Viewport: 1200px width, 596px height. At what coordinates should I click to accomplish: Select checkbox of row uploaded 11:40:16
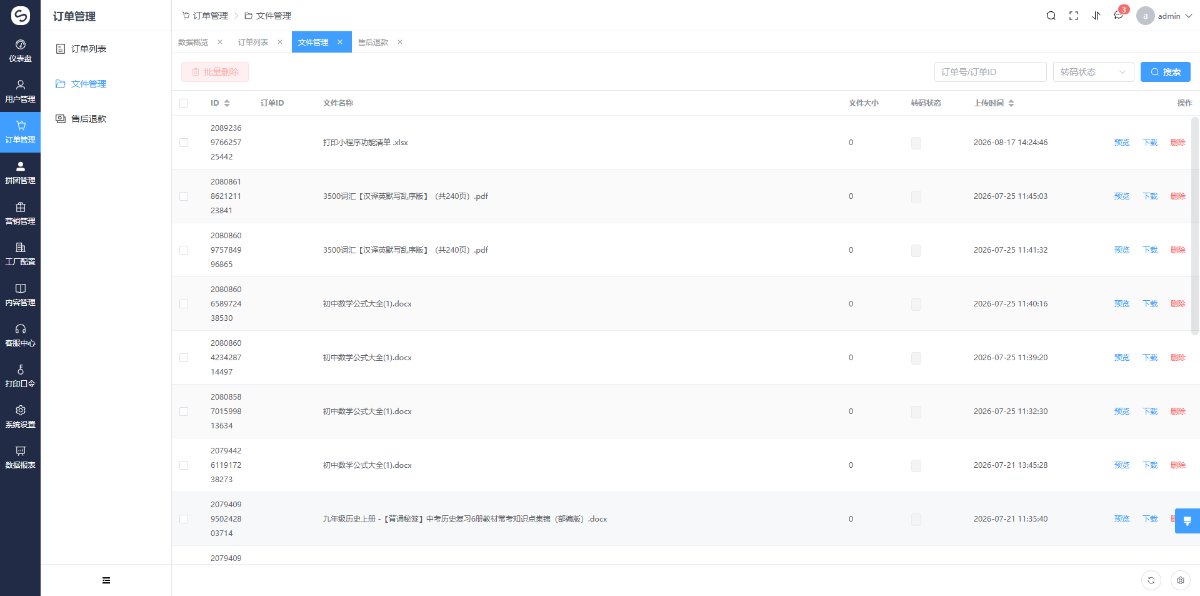point(183,304)
